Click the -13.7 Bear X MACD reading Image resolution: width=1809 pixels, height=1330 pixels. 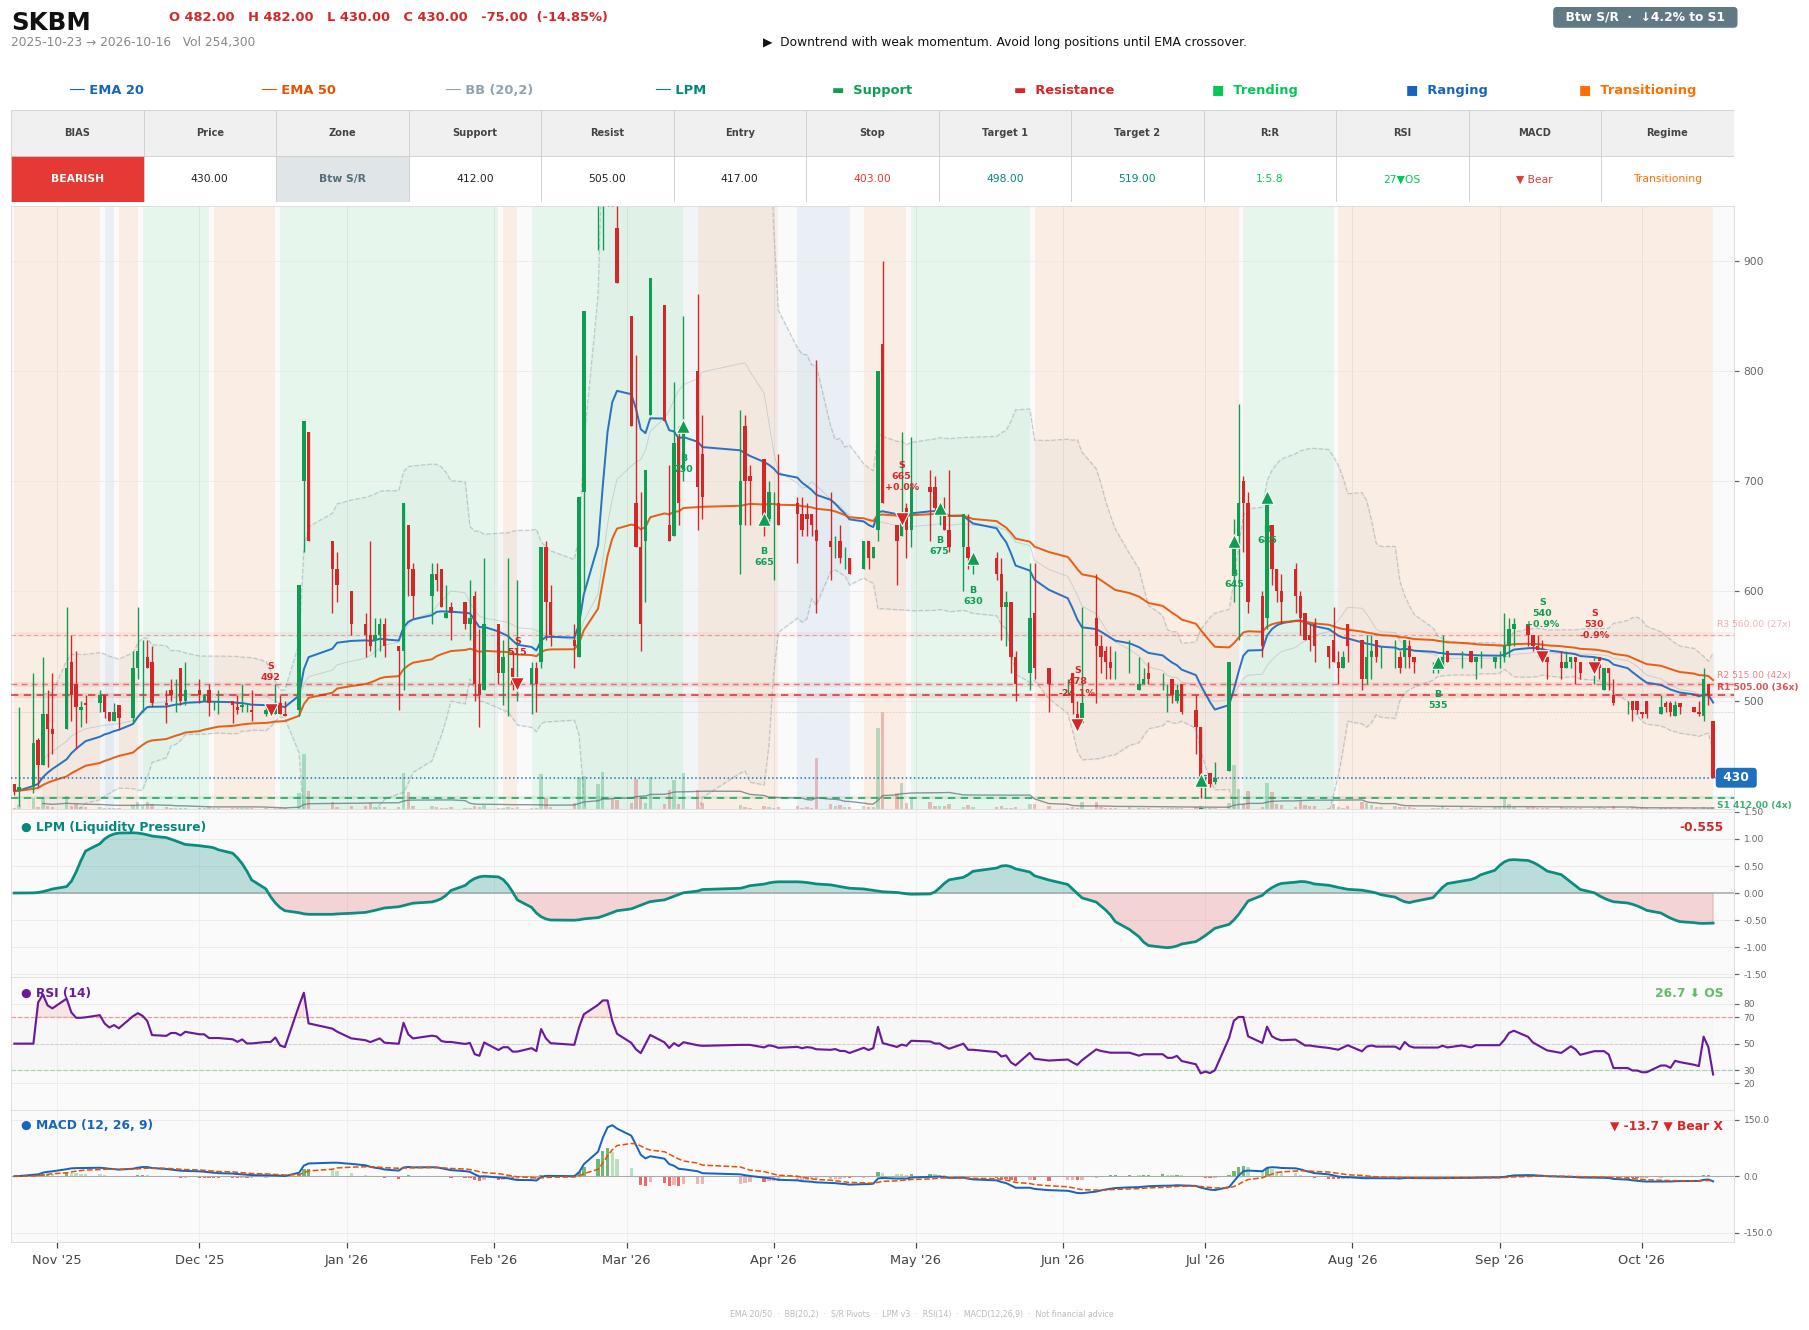point(1666,1126)
